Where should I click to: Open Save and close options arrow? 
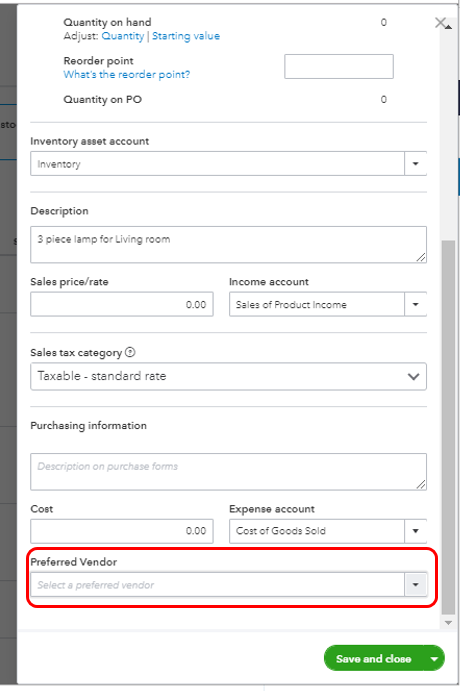tap(434, 659)
